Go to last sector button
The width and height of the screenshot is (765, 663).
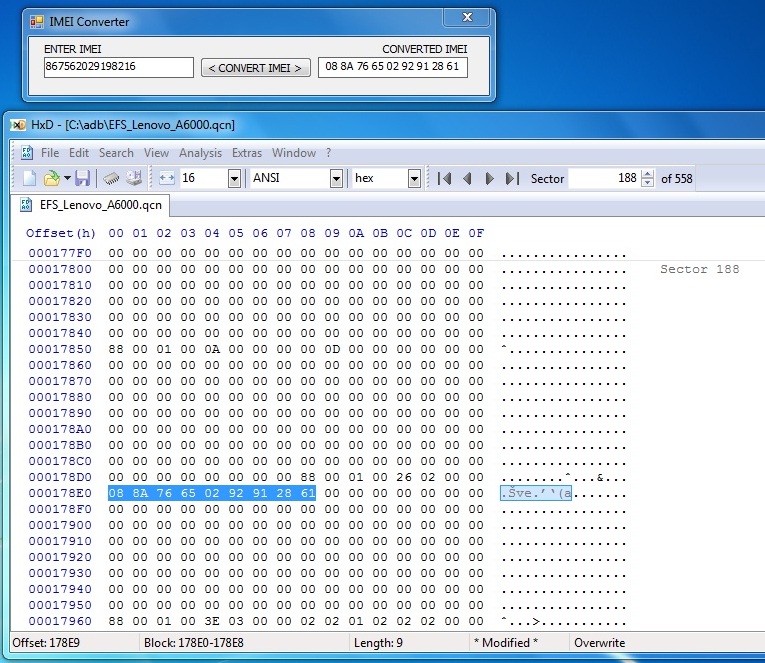512,179
